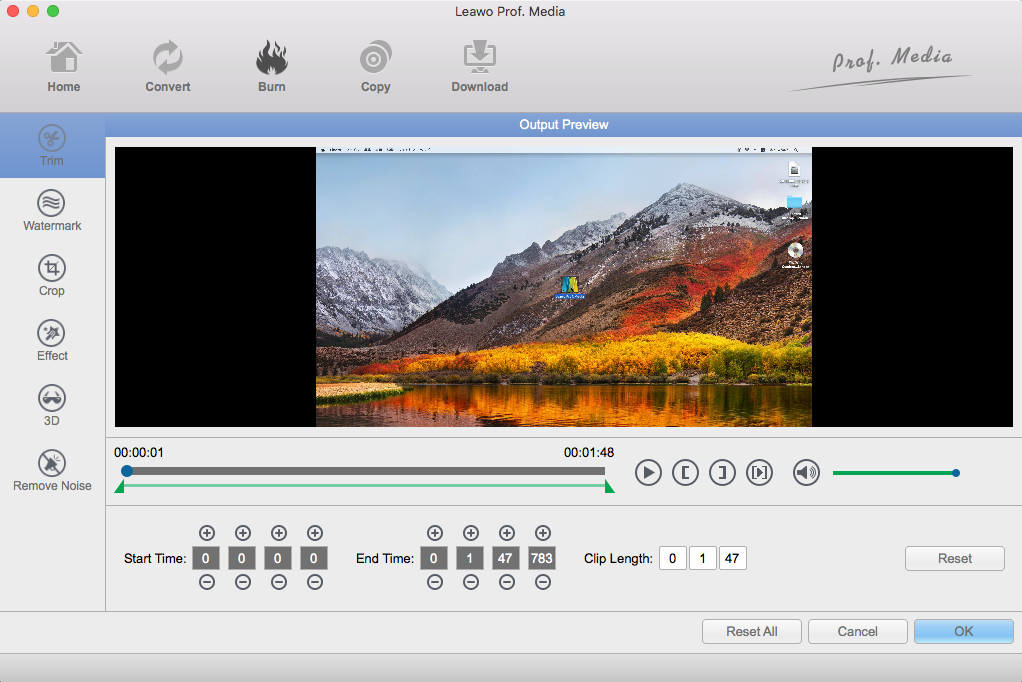Set the trim start point bracket
This screenshot has height=682, width=1022.
[x=685, y=473]
